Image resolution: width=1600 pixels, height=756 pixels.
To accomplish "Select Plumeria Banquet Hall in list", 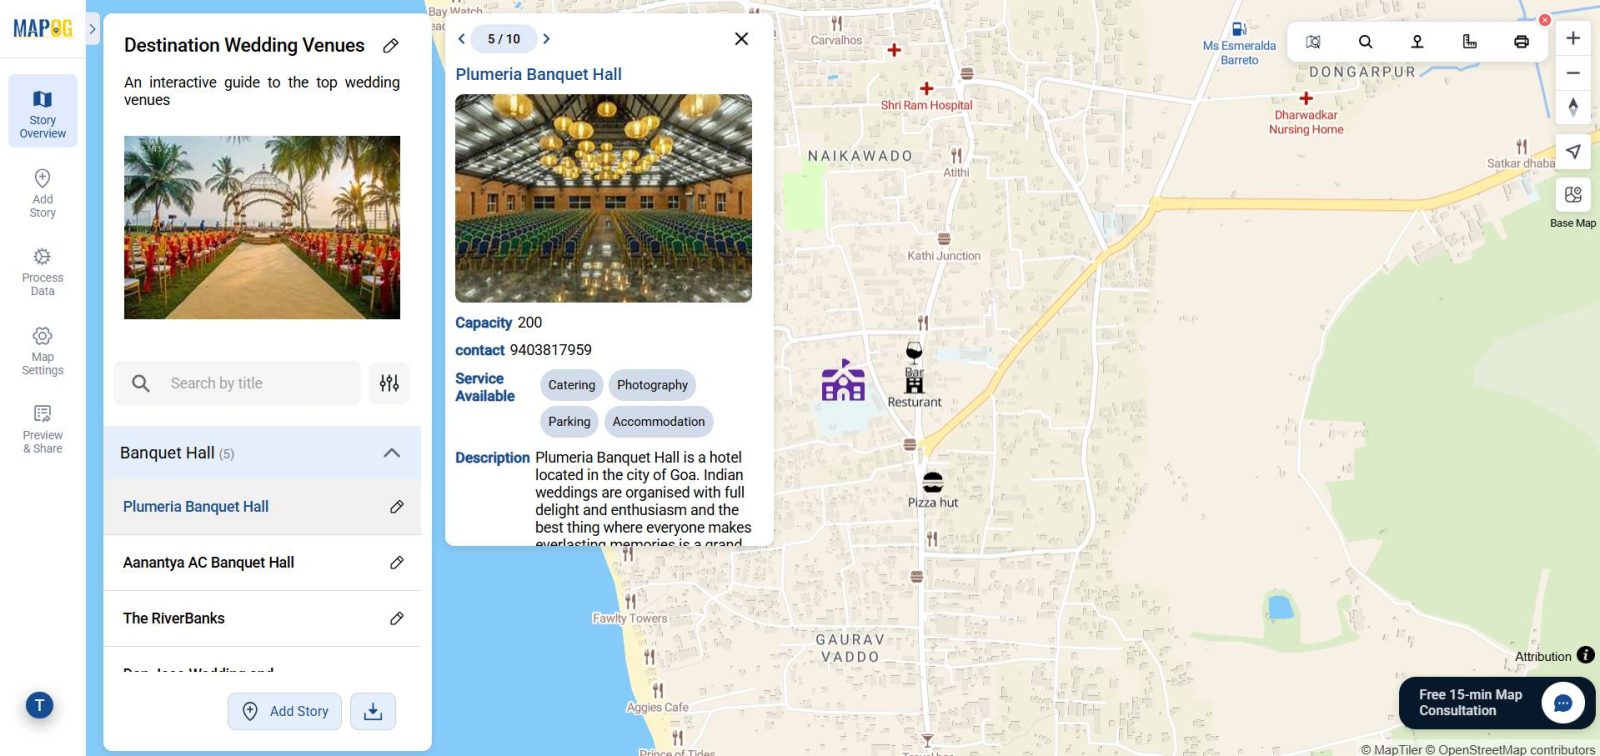I will click(196, 507).
